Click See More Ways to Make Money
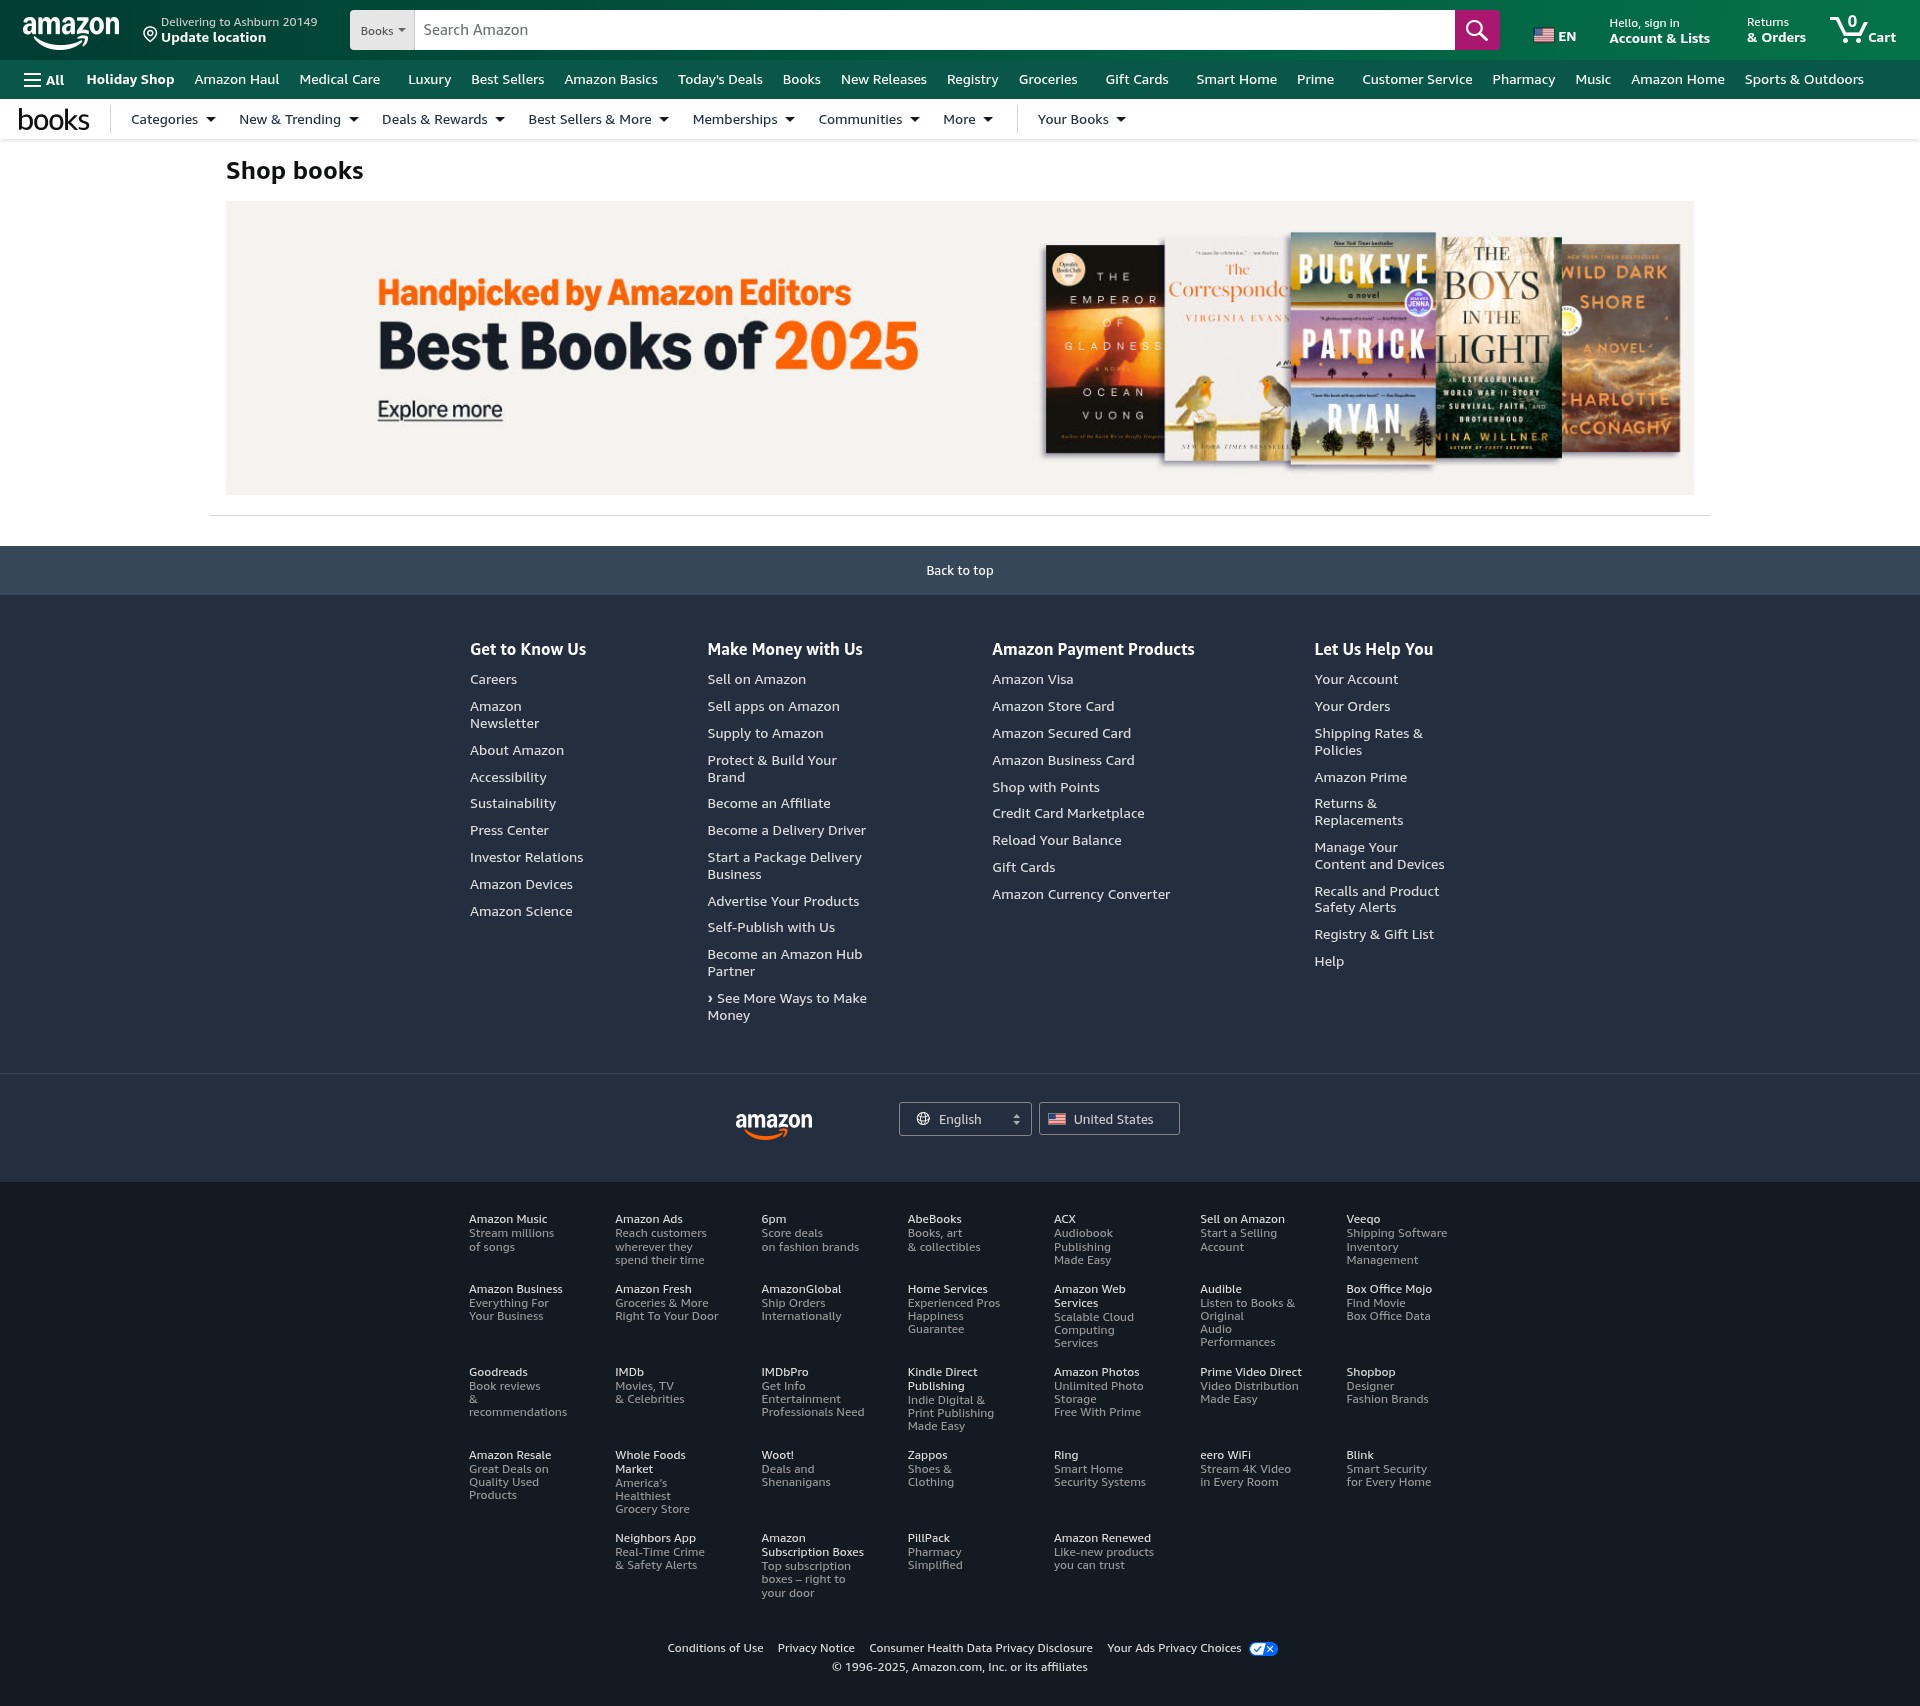This screenshot has height=1706, width=1920. pyautogui.click(x=787, y=1007)
